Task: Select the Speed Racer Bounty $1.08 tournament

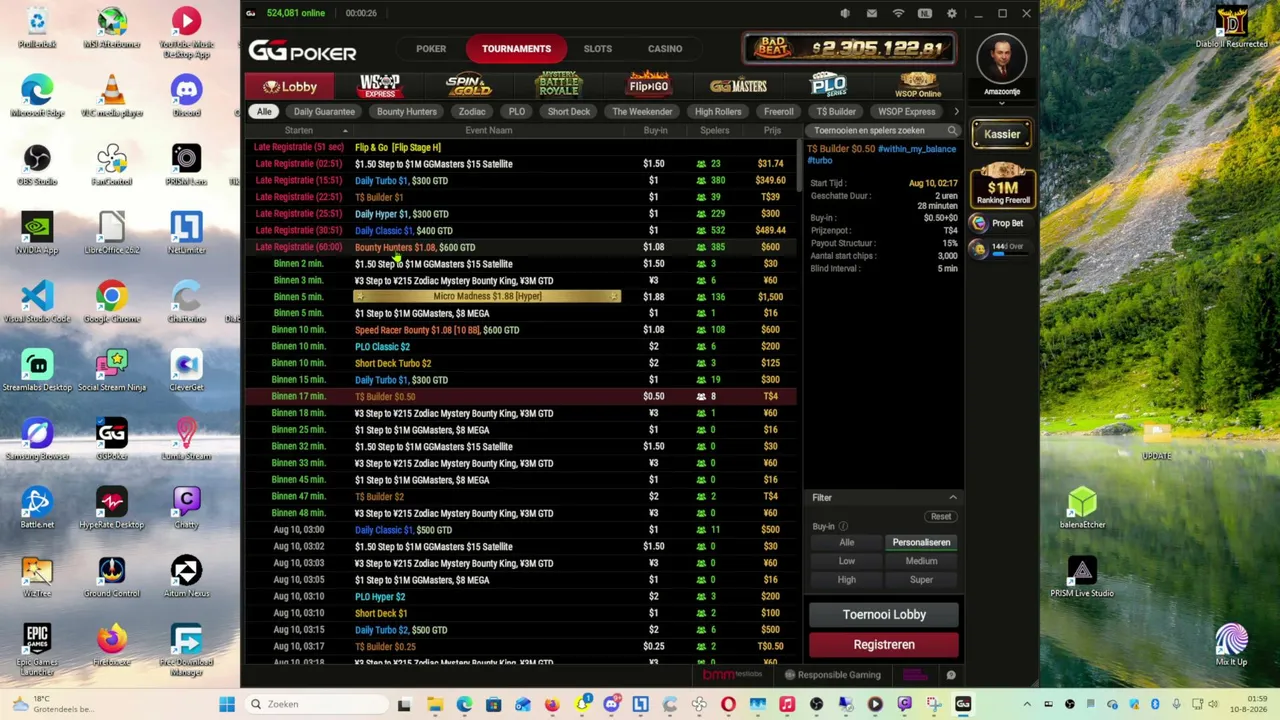Action: pos(523,330)
